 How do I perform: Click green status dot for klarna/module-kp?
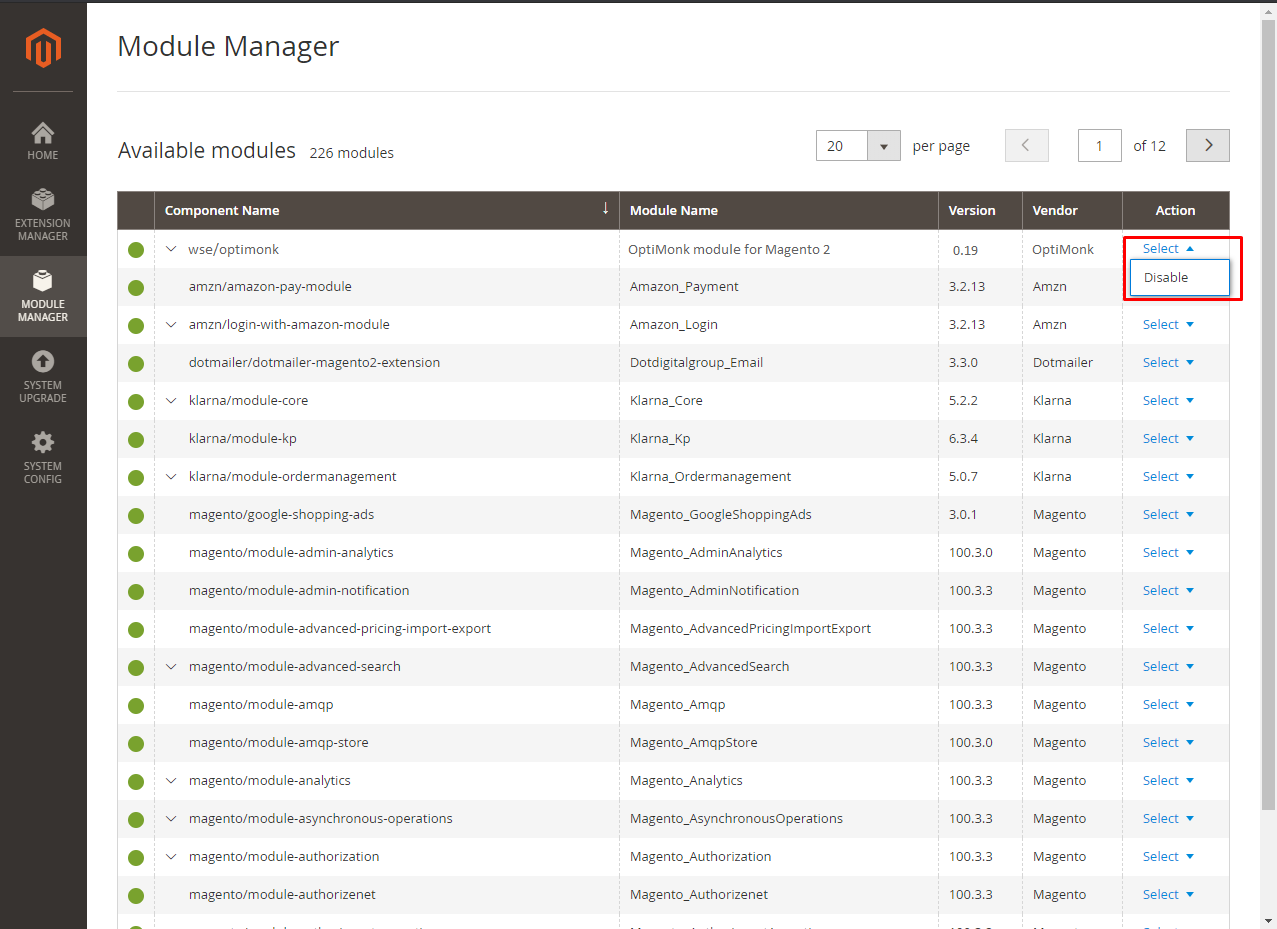coord(136,440)
